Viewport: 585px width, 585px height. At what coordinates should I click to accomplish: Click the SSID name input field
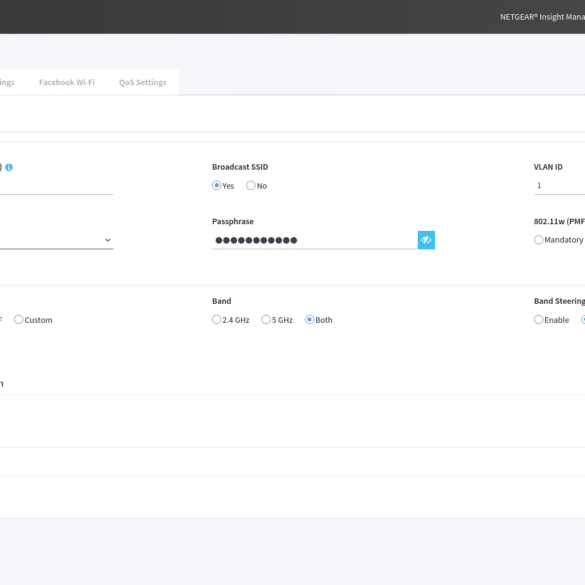coord(56,185)
